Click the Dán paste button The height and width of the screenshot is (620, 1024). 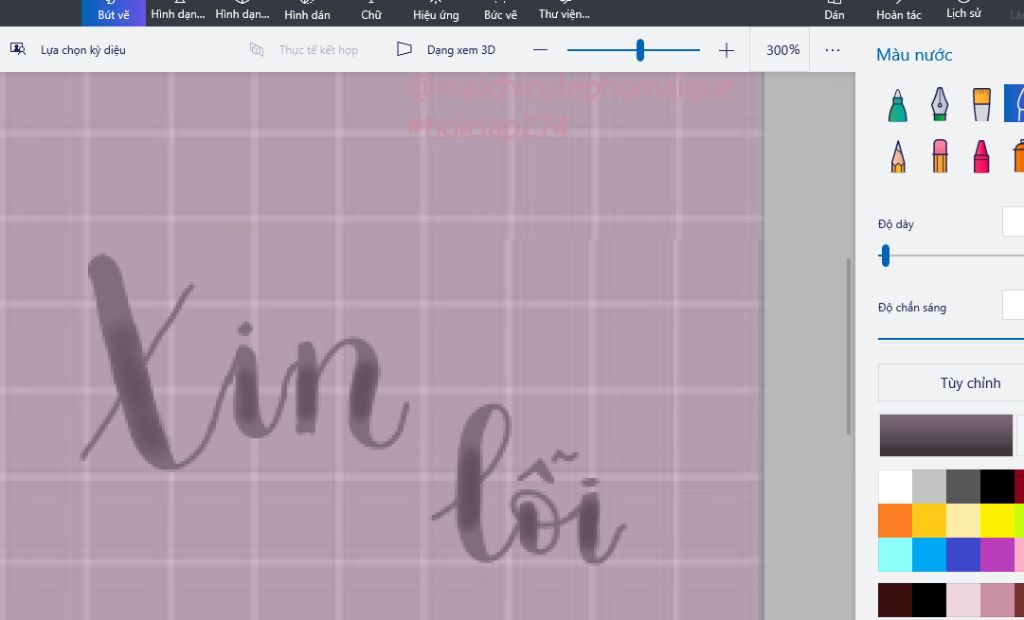point(834,12)
